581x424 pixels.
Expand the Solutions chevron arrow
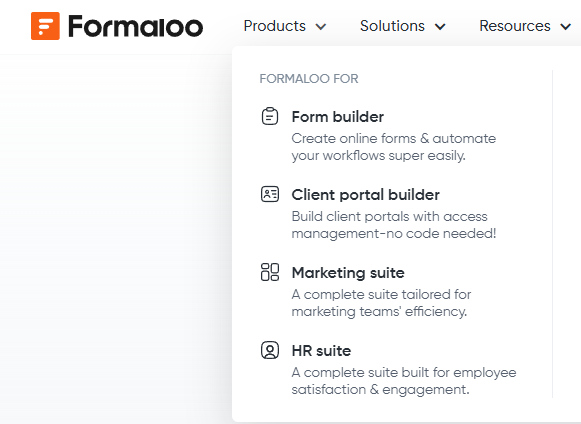(x=440, y=27)
